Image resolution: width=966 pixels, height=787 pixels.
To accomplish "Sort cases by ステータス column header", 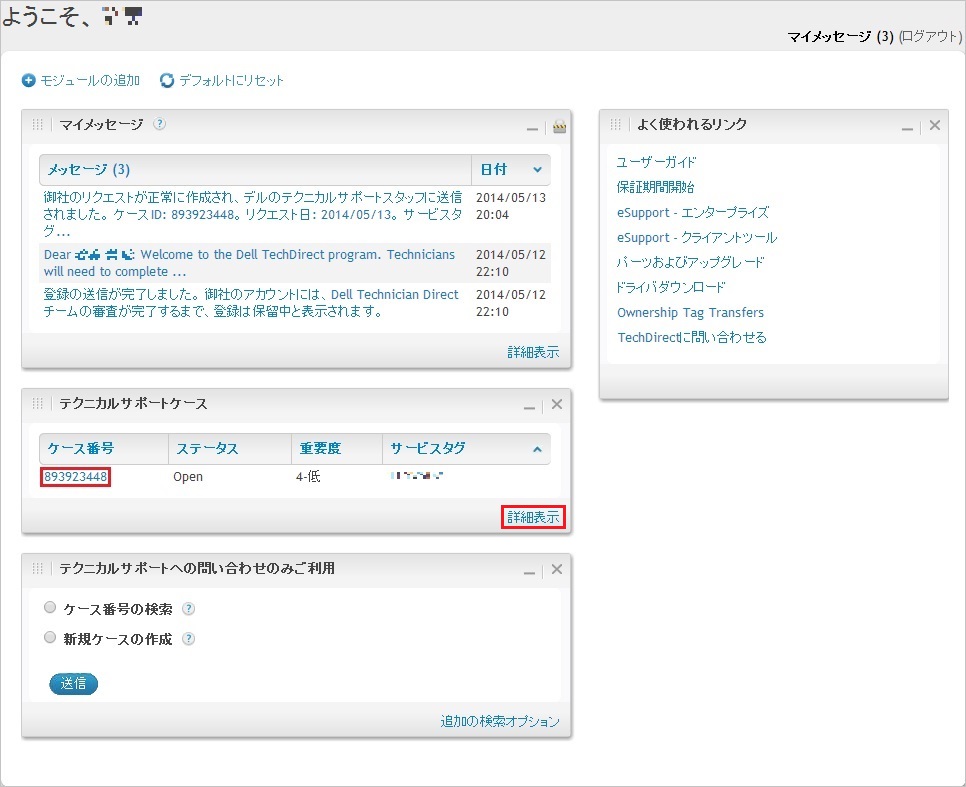I will point(206,449).
